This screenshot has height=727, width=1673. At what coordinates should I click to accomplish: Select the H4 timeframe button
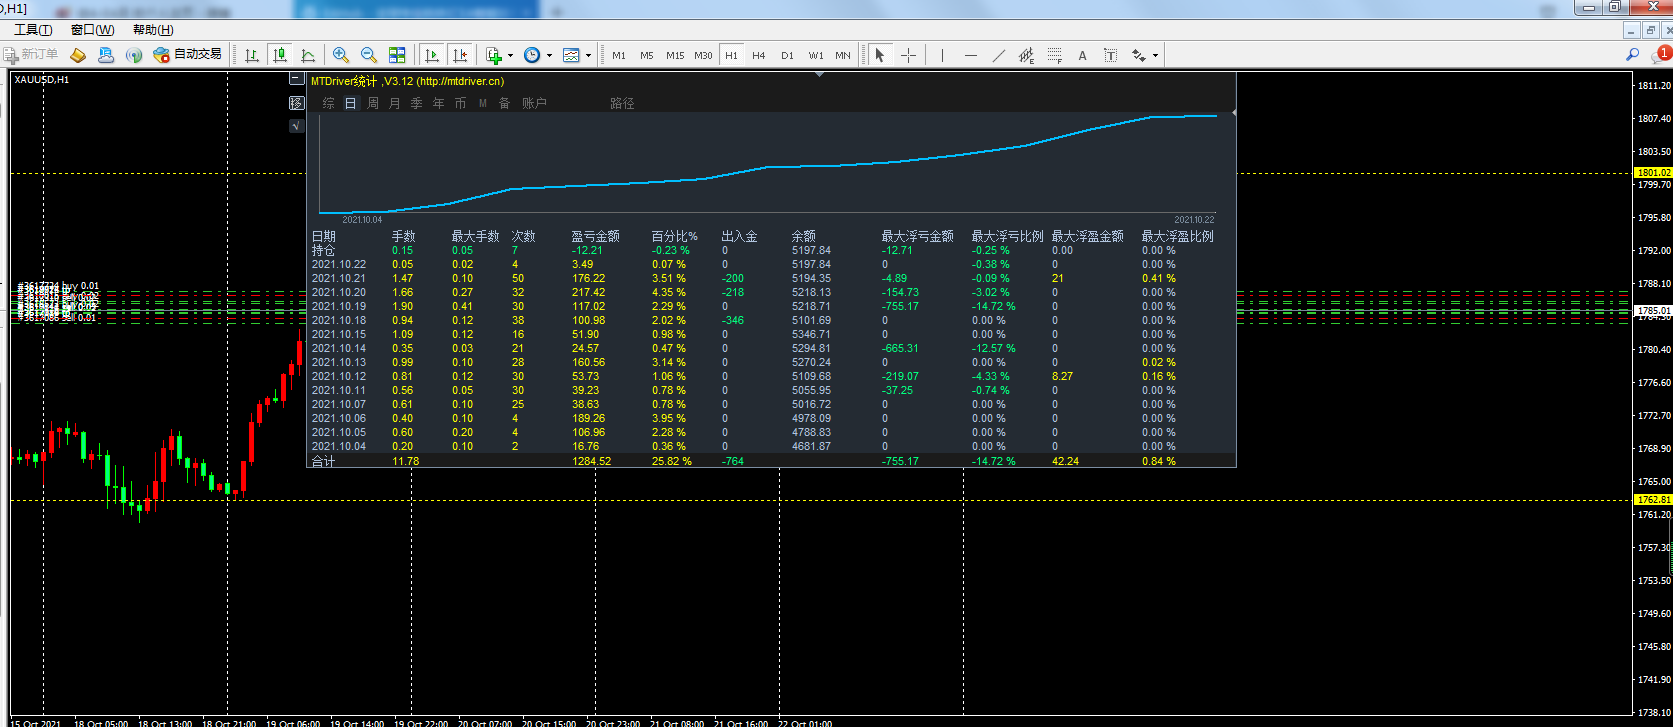(759, 55)
